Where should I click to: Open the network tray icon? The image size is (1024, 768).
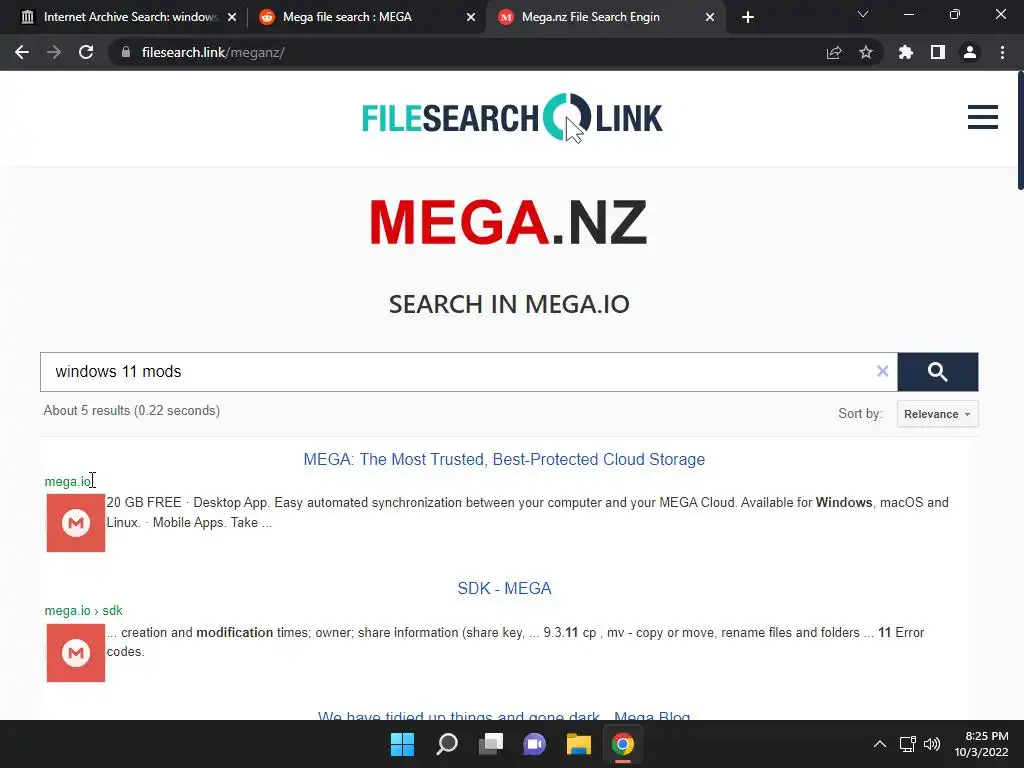tap(908, 744)
